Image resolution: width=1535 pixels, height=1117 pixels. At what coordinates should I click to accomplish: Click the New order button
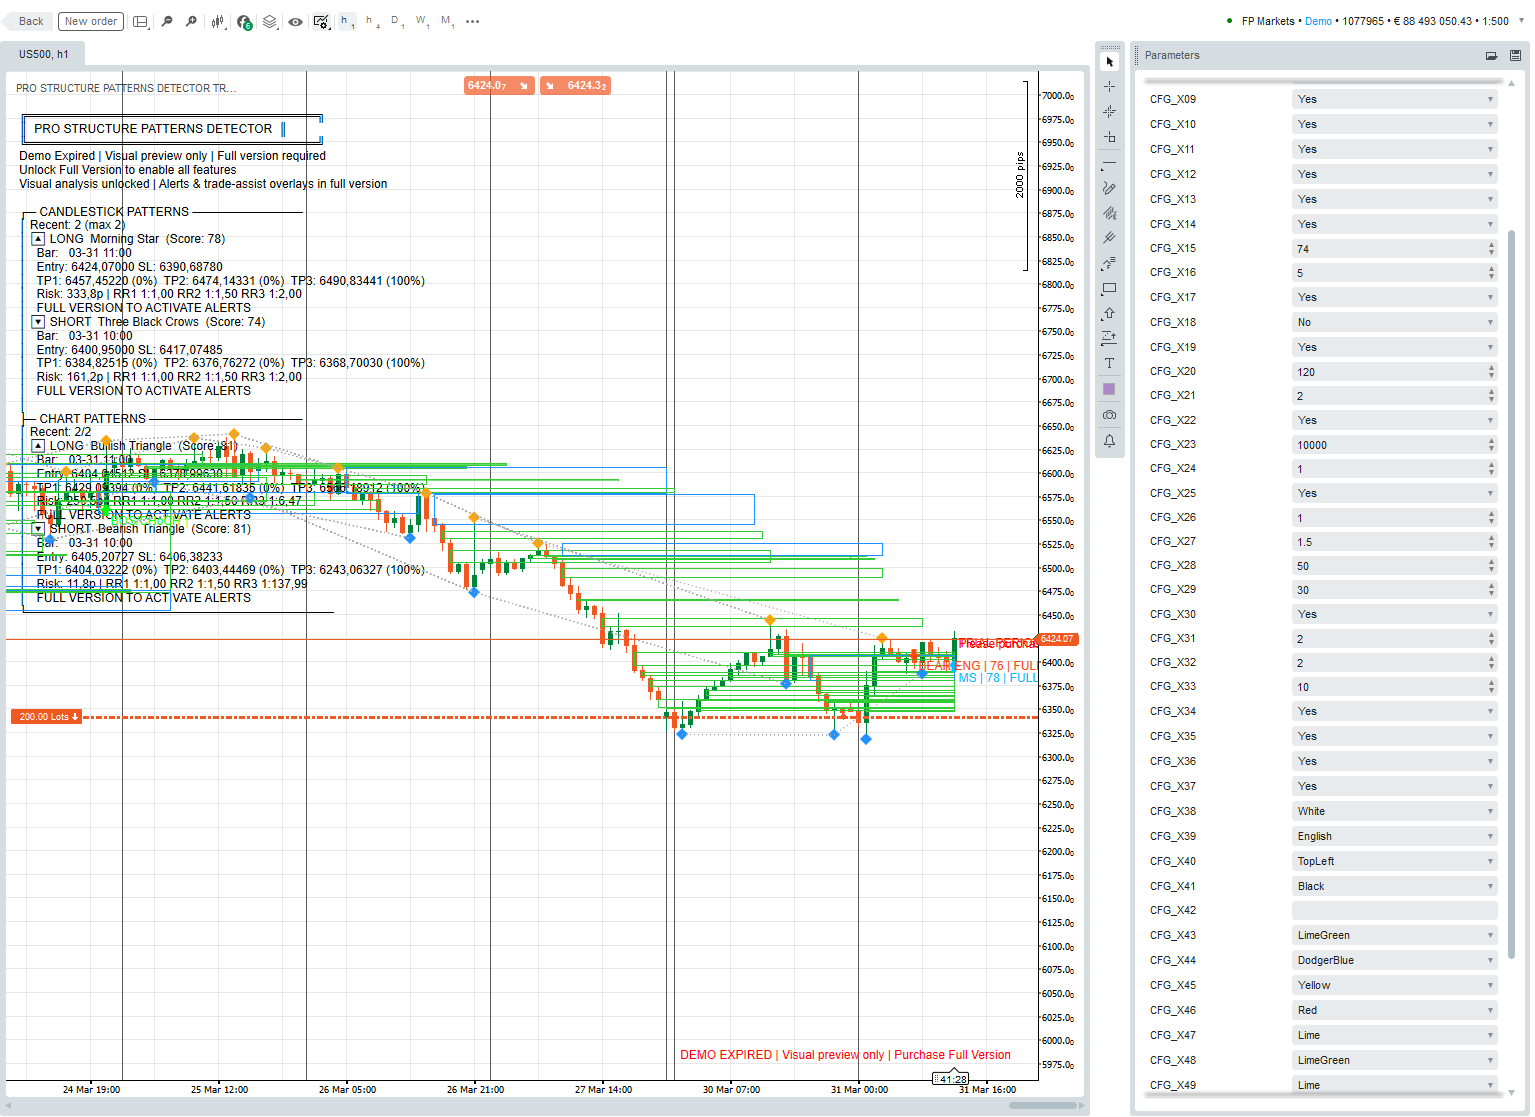pyautogui.click(x=90, y=21)
